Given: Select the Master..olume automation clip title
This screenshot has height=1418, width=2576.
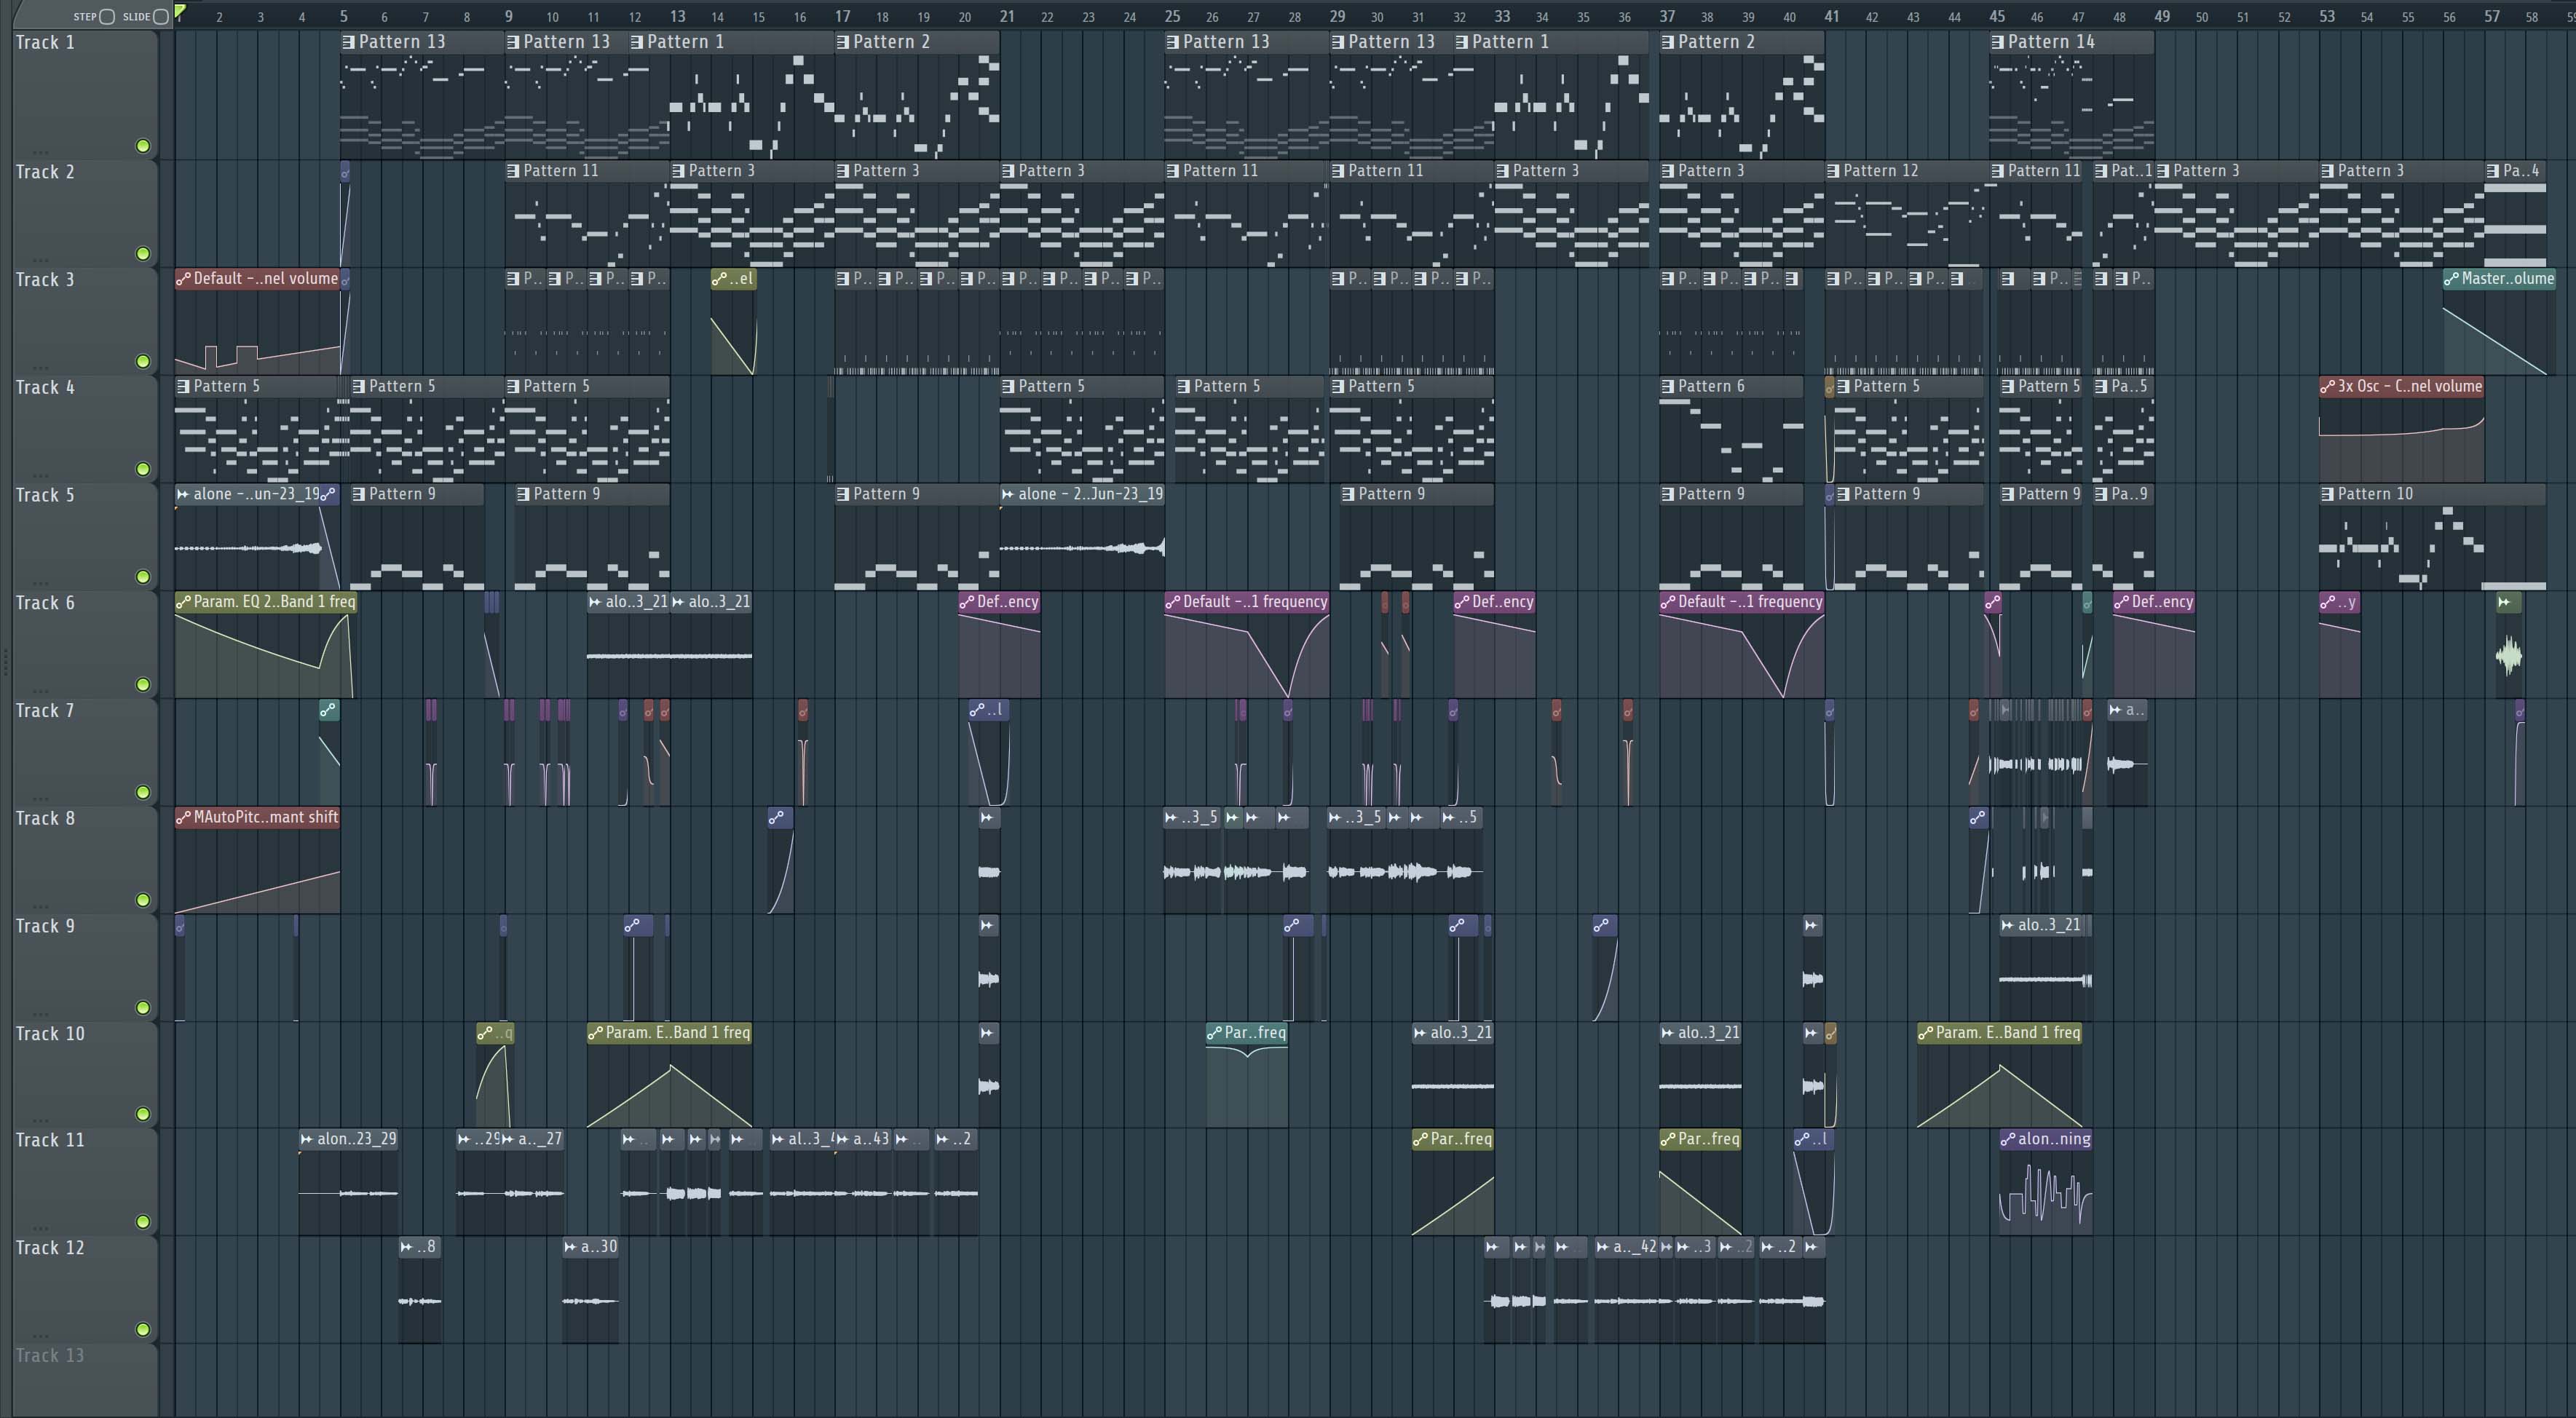Looking at the screenshot, I should pyautogui.click(x=2499, y=279).
